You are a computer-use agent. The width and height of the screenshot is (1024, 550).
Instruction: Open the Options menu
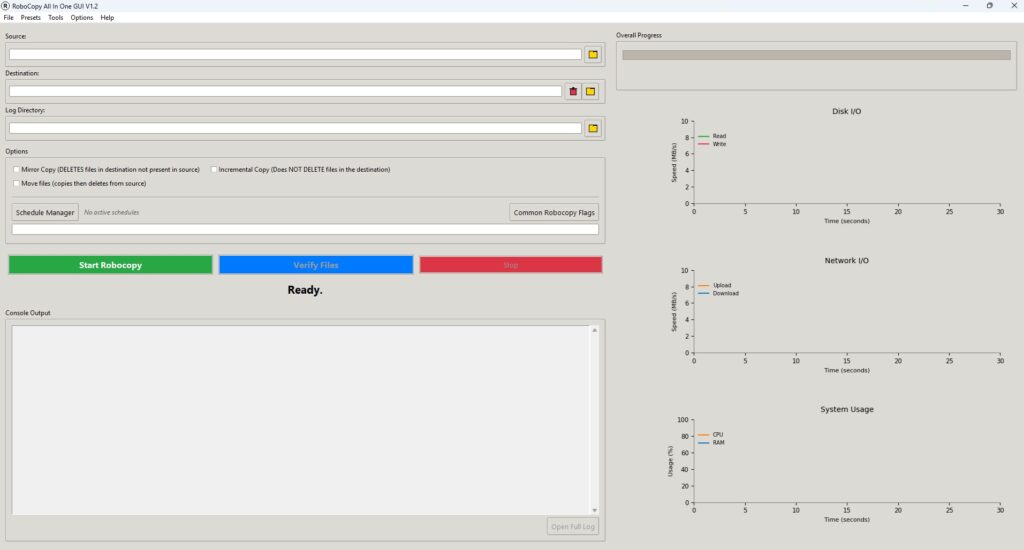click(x=81, y=18)
